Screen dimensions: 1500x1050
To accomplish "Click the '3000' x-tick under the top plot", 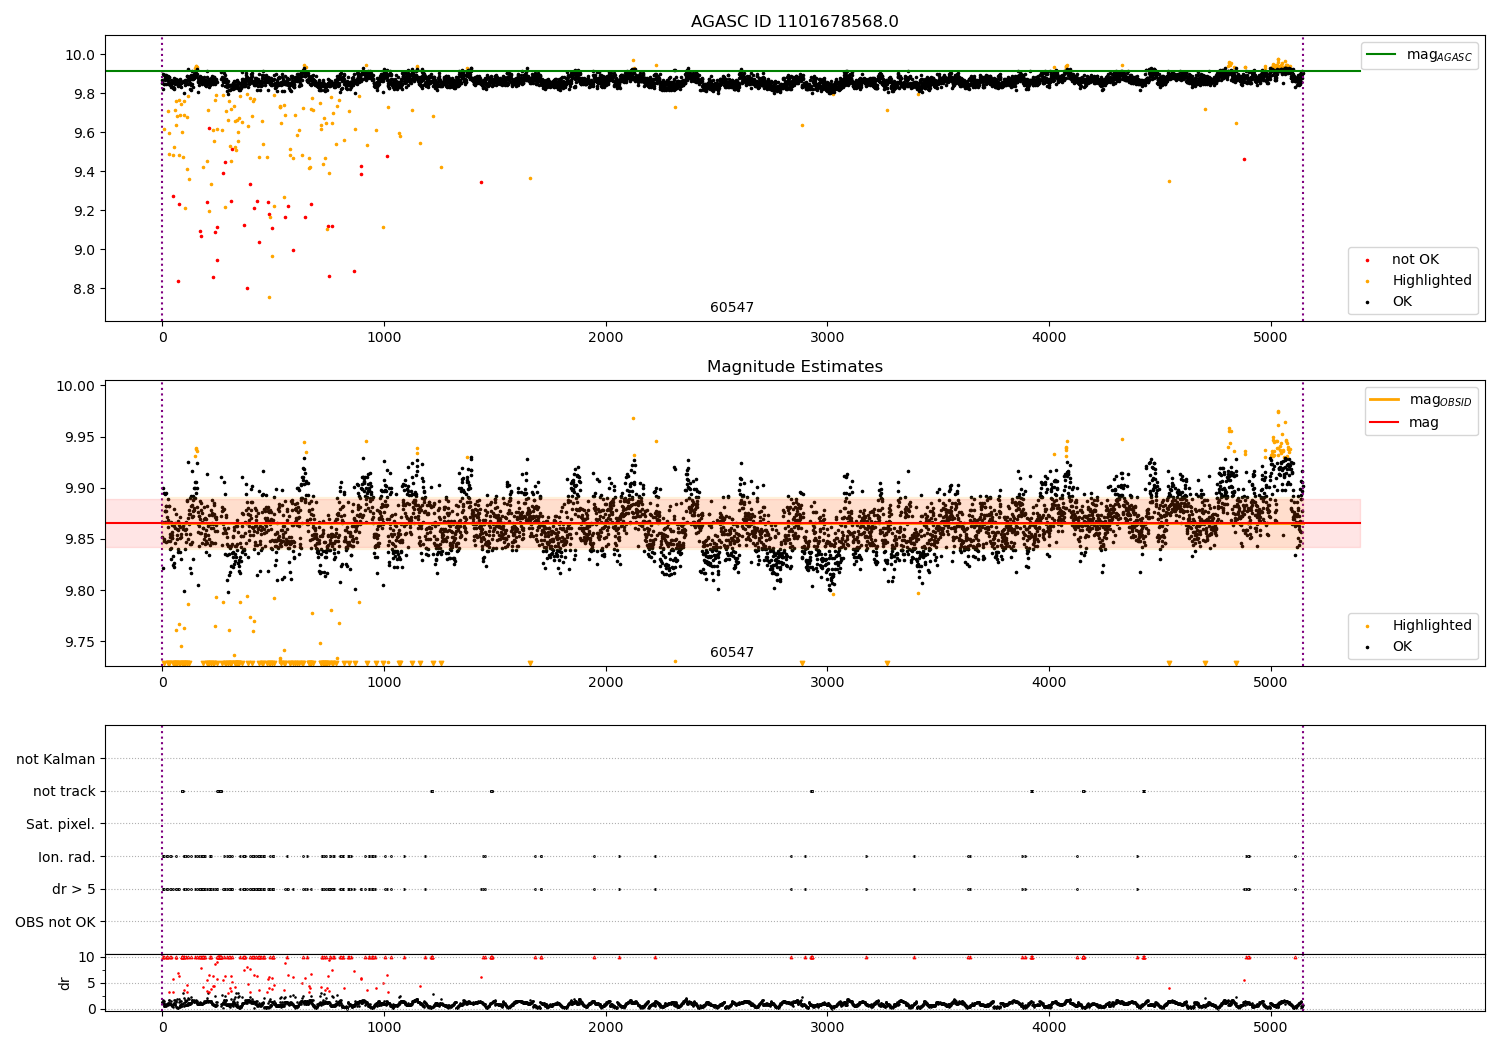I will click(827, 337).
